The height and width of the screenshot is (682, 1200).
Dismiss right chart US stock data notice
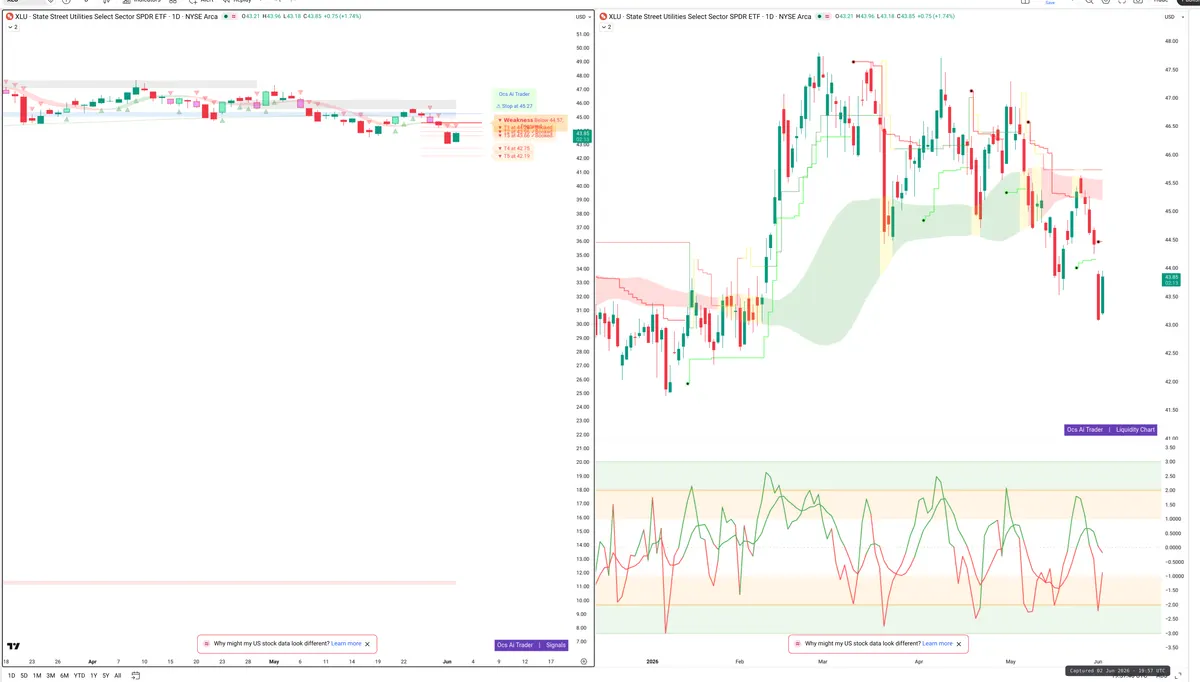[959, 644]
